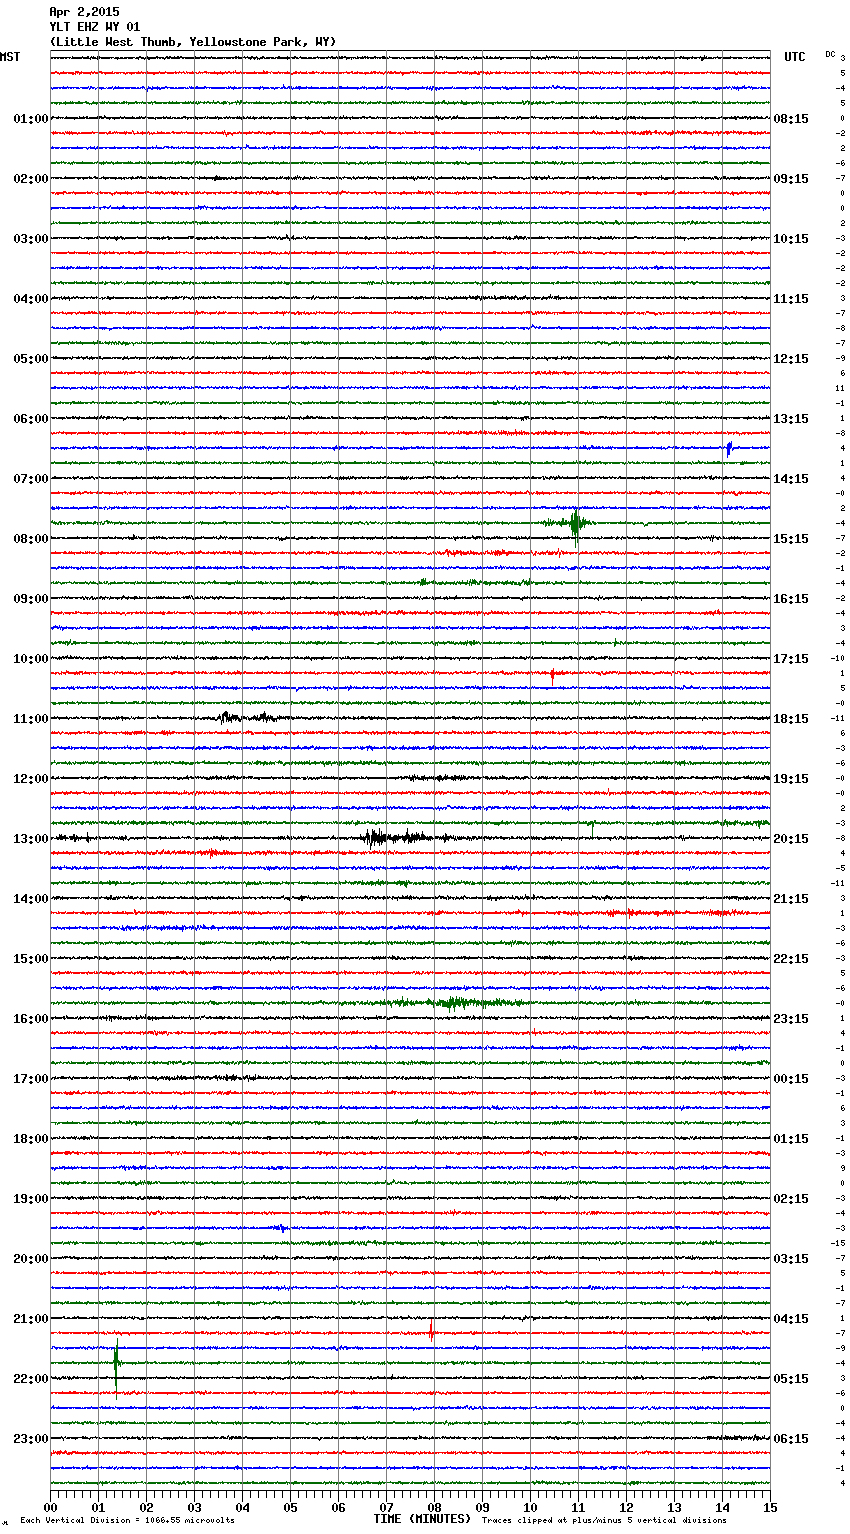
Task: Click the 16:15 UTC row label
Action: pyautogui.click(x=791, y=599)
